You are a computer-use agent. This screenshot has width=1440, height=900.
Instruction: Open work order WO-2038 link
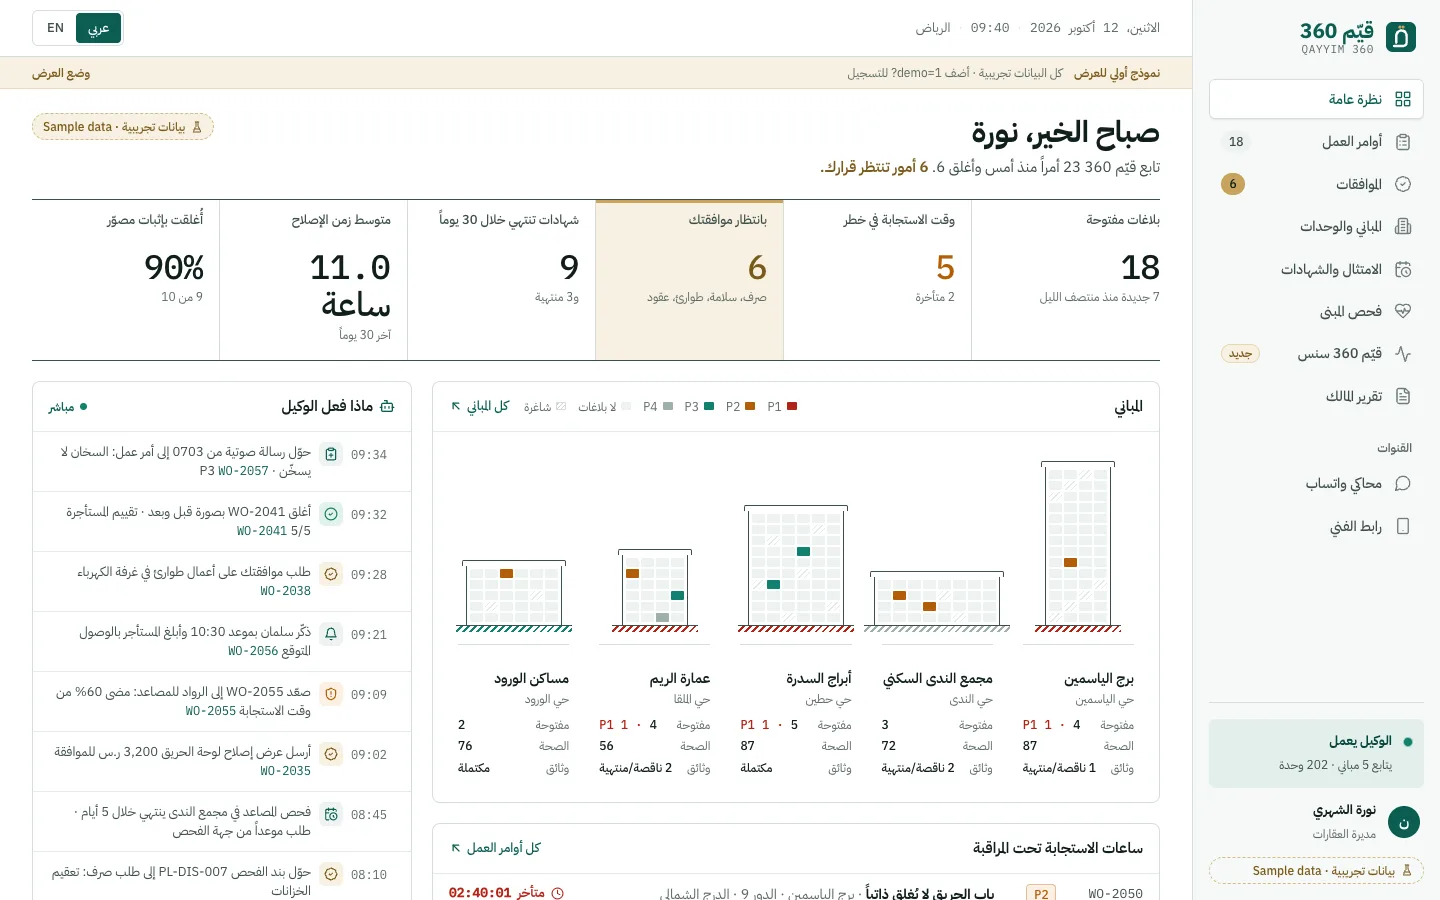pos(285,591)
